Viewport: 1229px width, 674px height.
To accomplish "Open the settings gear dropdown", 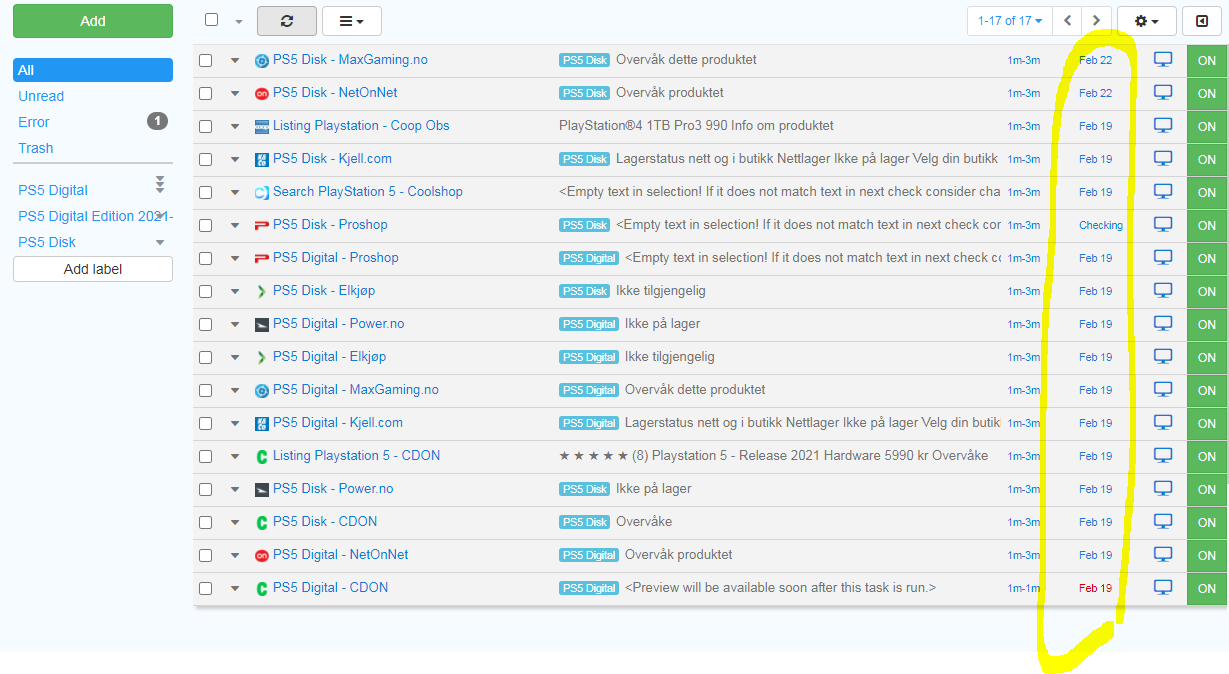I will 1146,21.
